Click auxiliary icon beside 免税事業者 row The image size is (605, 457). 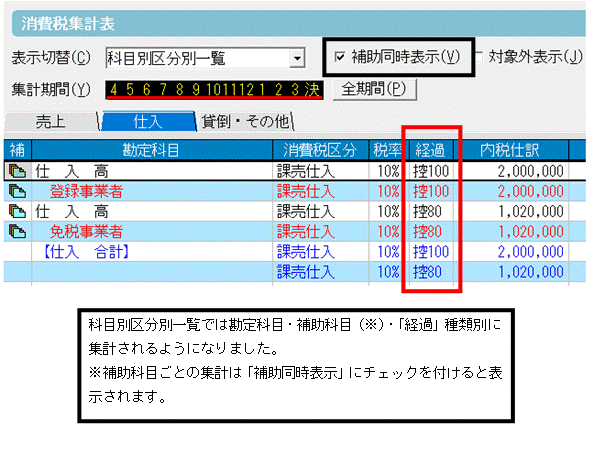pyautogui.click(x=17, y=232)
